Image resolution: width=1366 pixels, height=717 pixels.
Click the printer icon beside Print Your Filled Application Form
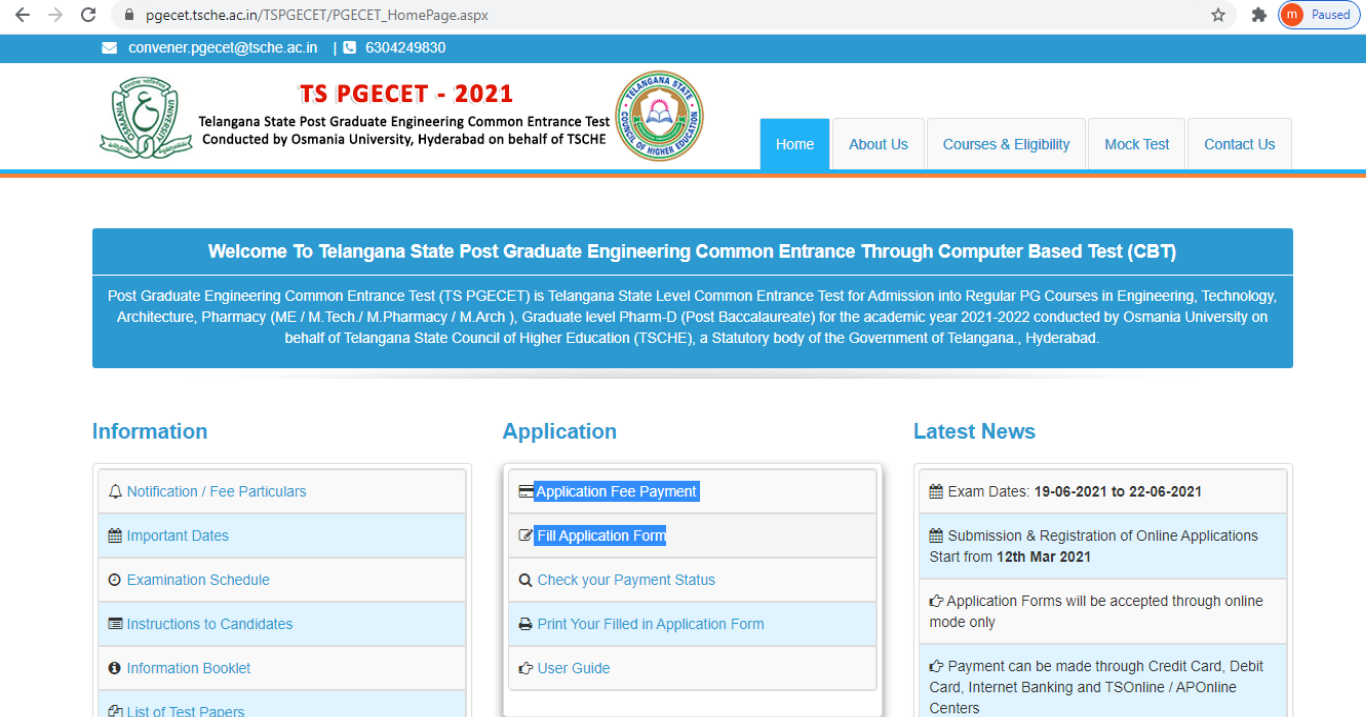coord(526,623)
